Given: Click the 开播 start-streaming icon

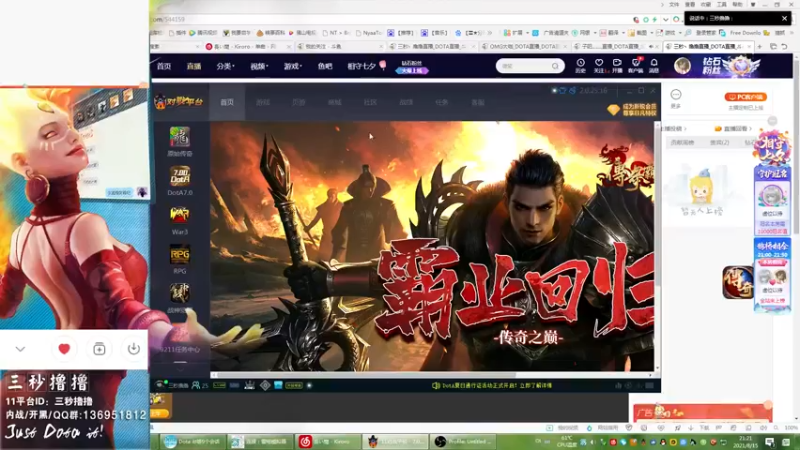Looking at the screenshot, I should (617, 65).
